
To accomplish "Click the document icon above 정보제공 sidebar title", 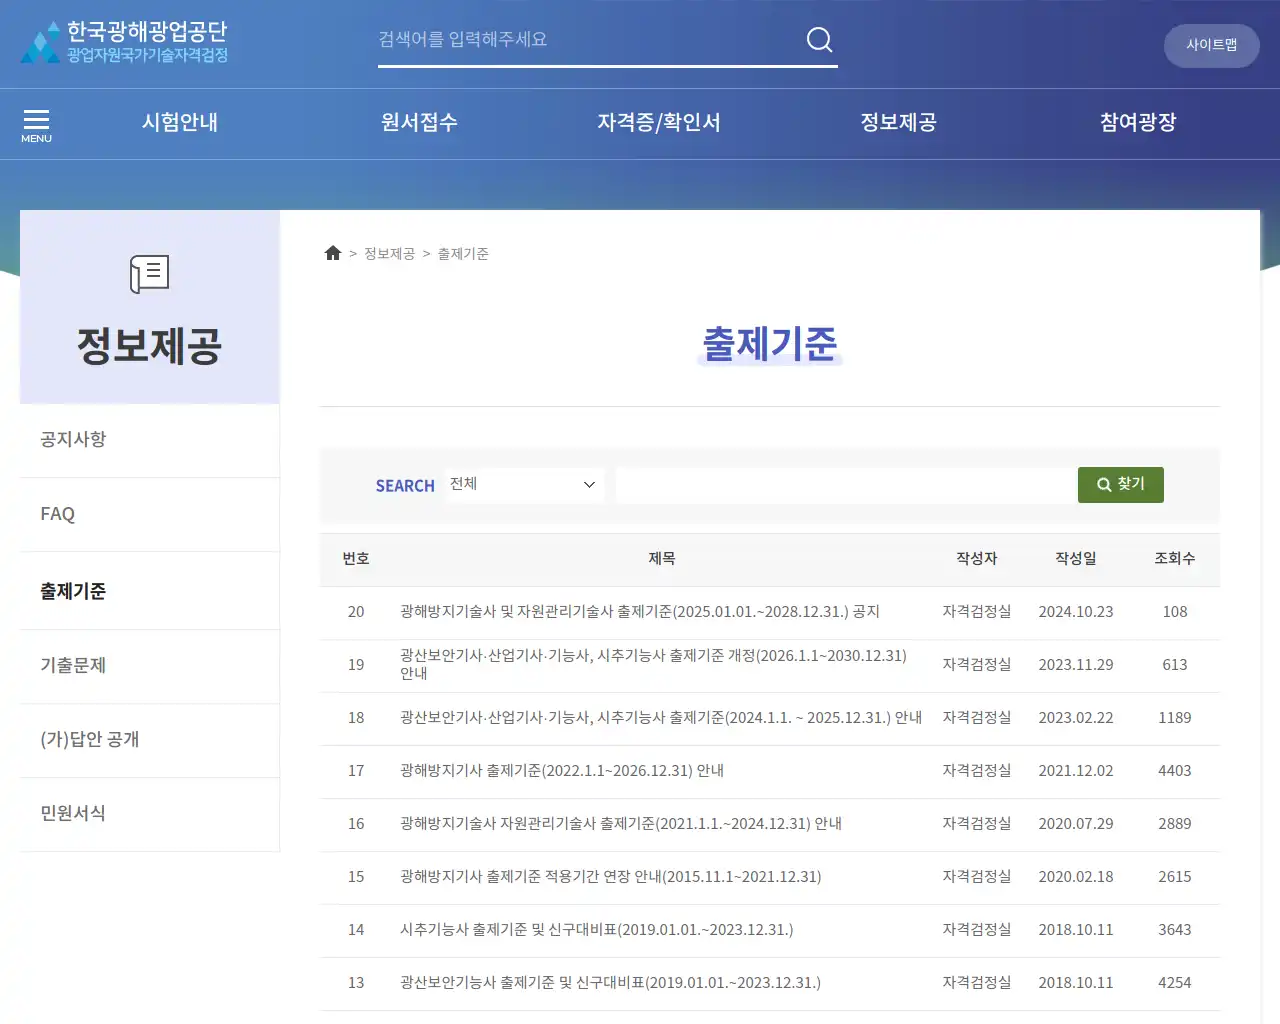I will pyautogui.click(x=149, y=273).
